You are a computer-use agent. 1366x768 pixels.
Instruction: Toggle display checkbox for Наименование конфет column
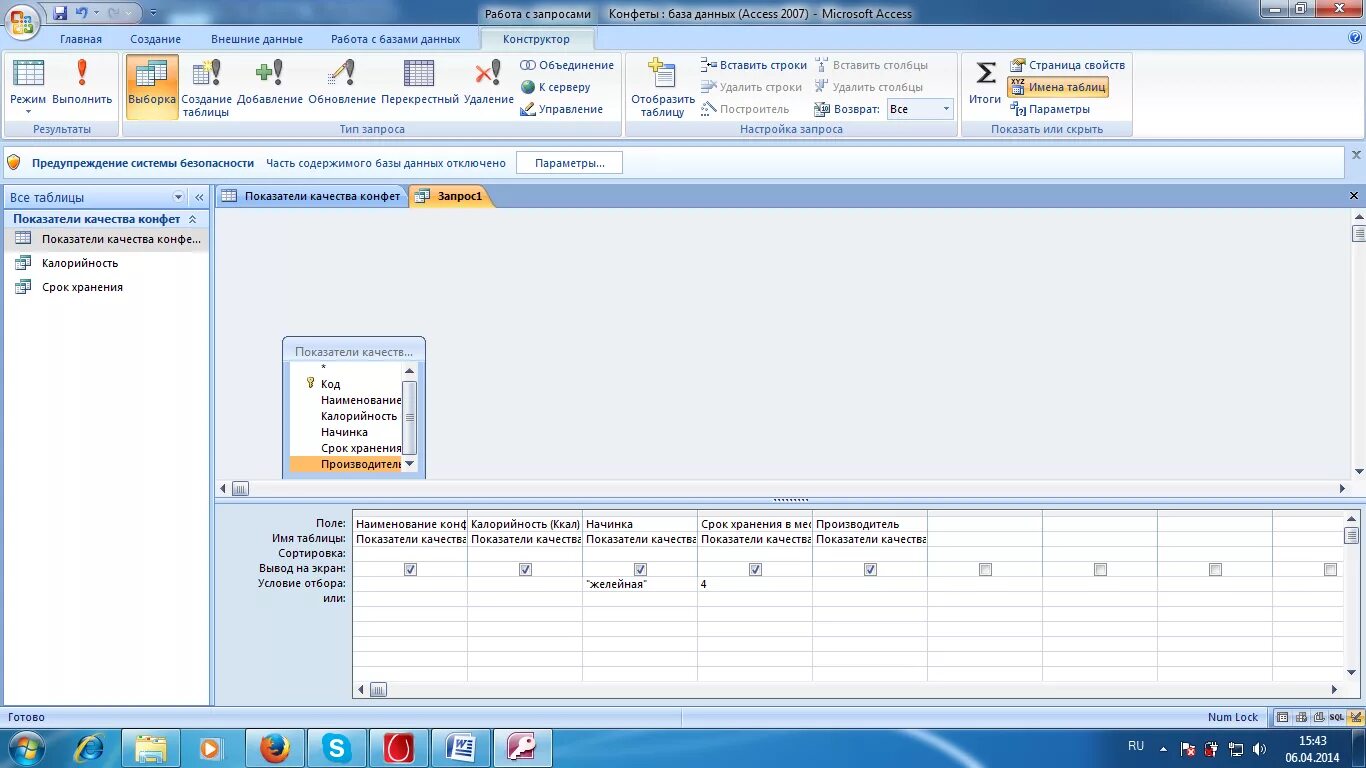410,569
